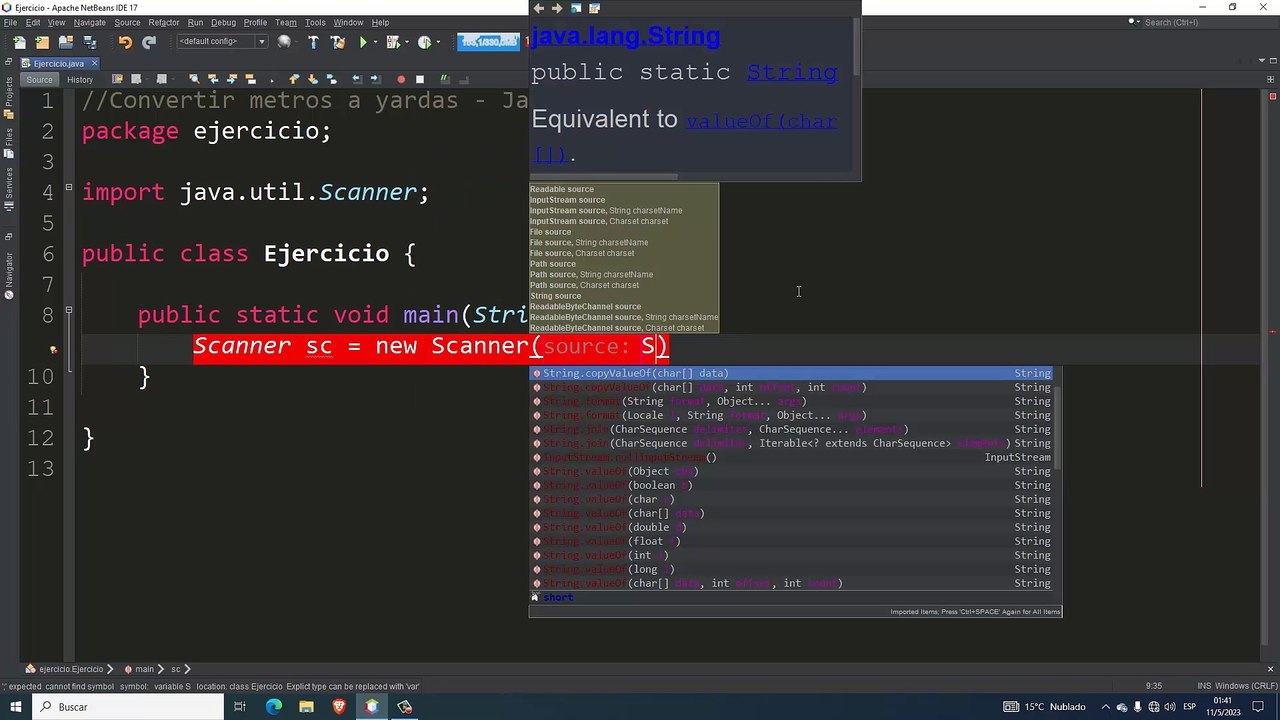Toggle Bookmark icon in editor toolbar
The height and width of the screenshot is (720, 1280).
tap(331, 79)
